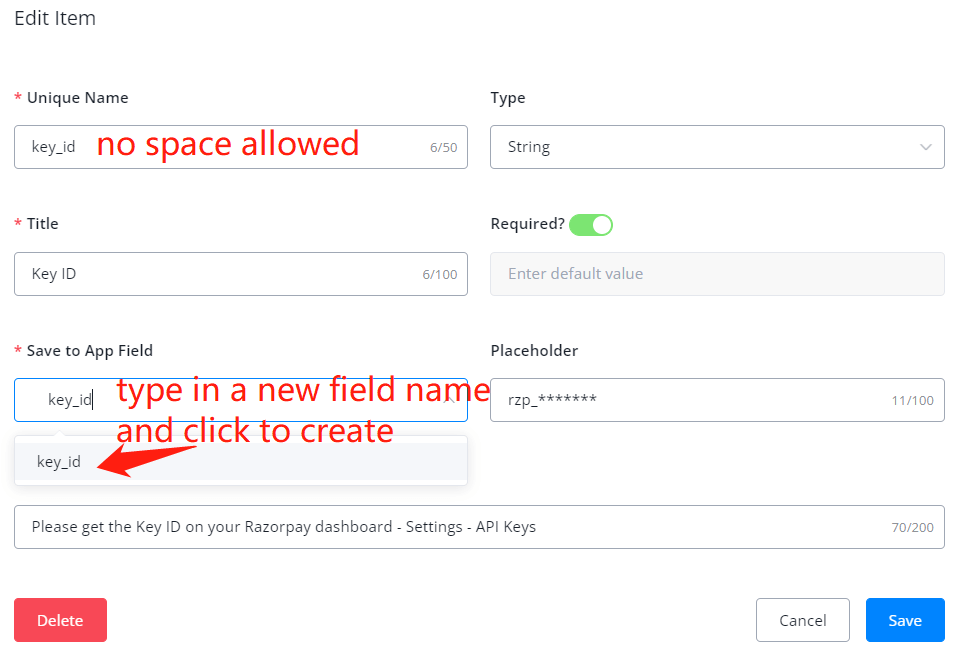
Task: Click the Type label above dropdown
Action: click(507, 98)
